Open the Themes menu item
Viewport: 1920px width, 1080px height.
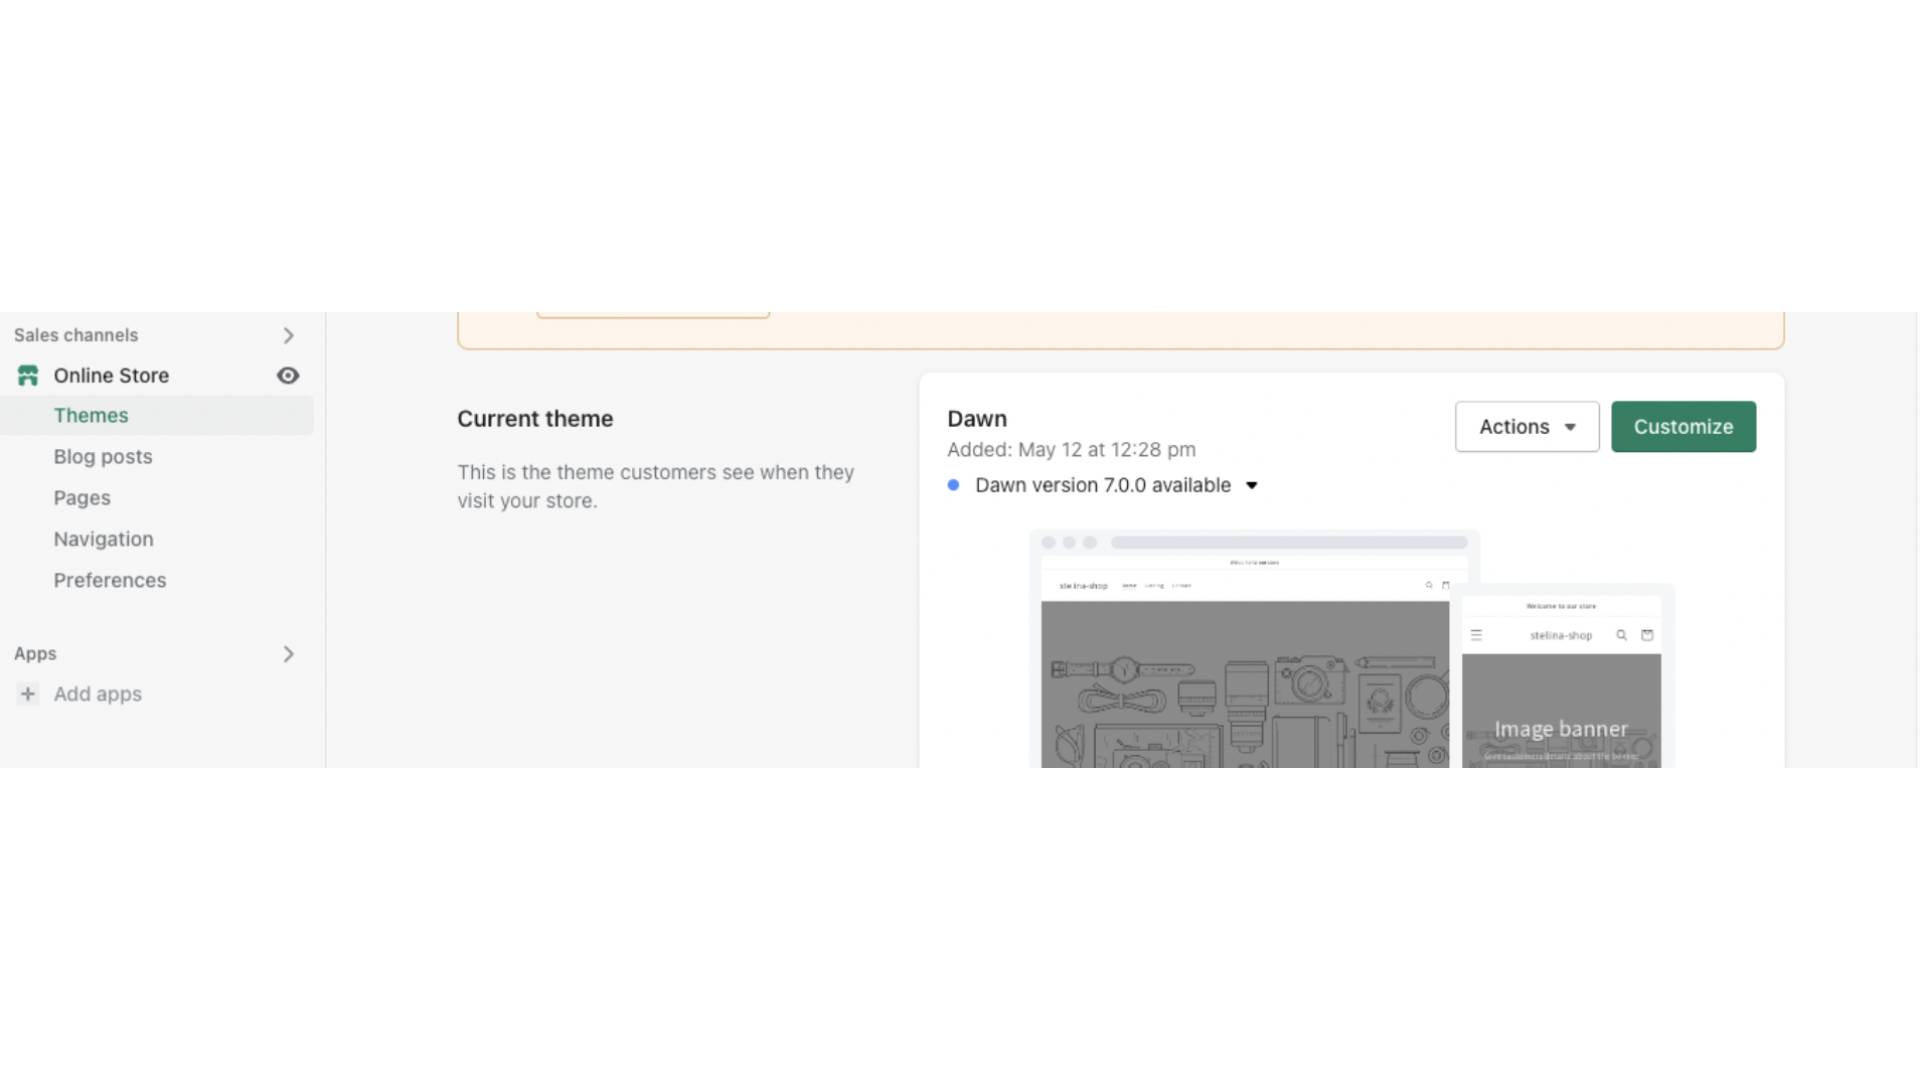157,415
